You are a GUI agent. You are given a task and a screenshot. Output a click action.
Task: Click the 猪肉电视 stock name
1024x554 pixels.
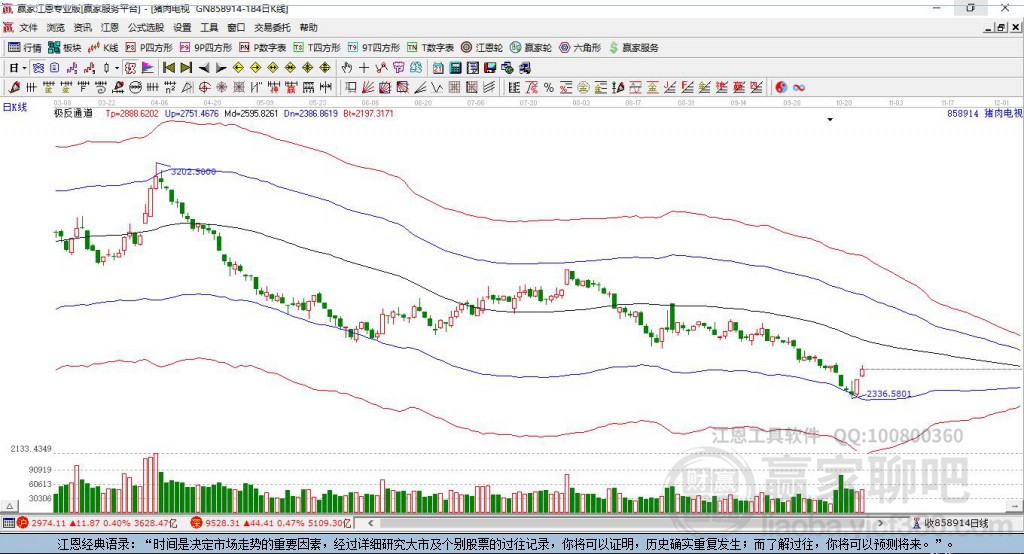(x=1003, y=113)
